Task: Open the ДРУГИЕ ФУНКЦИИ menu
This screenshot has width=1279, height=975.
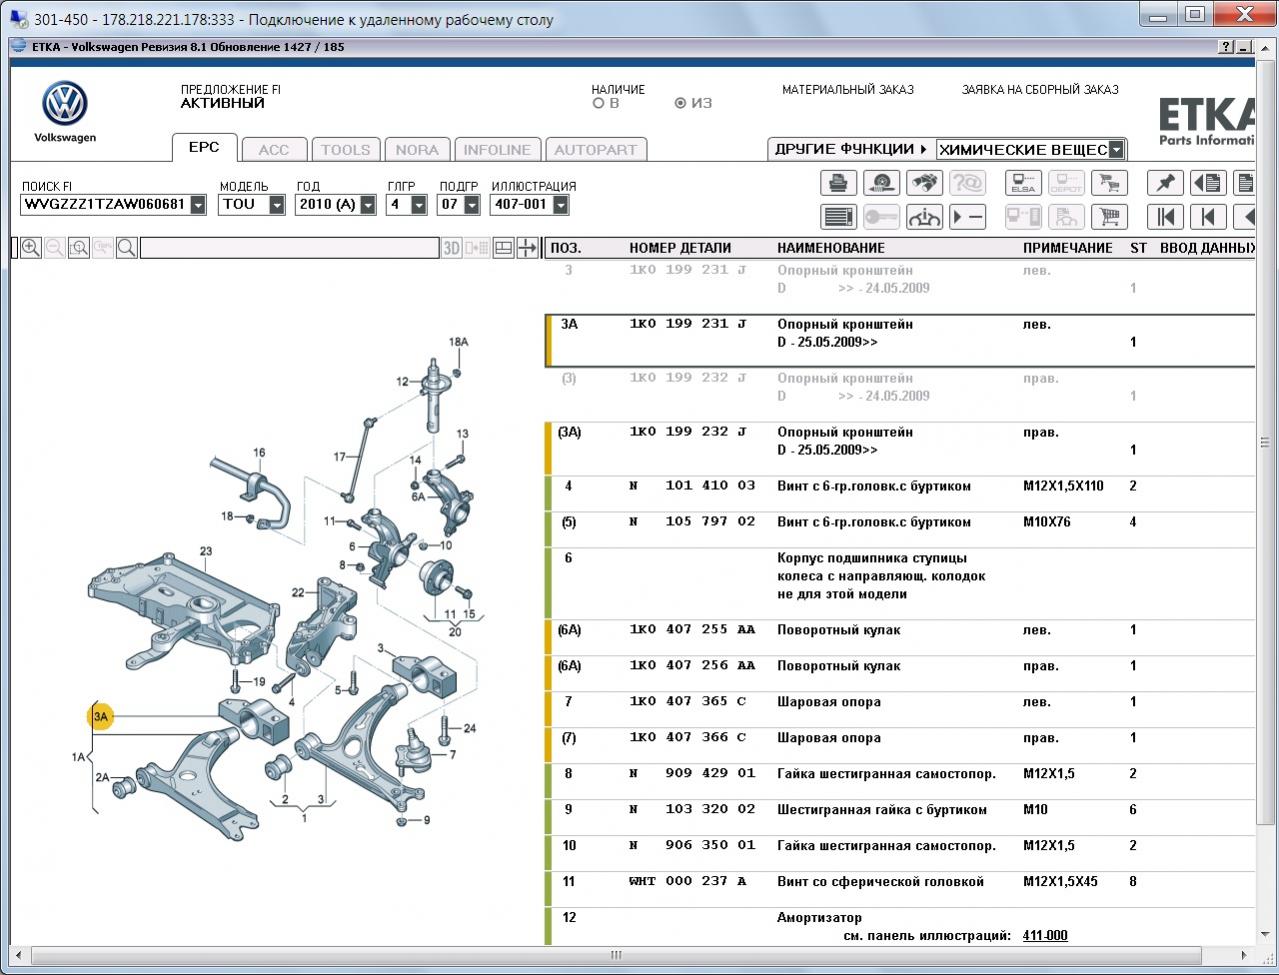Action: 851,149
